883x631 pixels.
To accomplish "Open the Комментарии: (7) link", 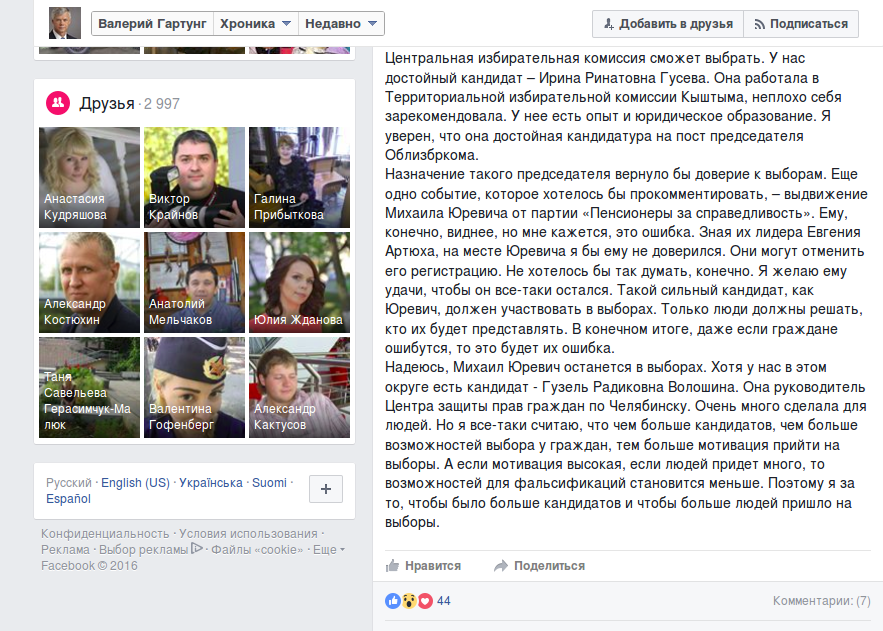I will [822, 601].
